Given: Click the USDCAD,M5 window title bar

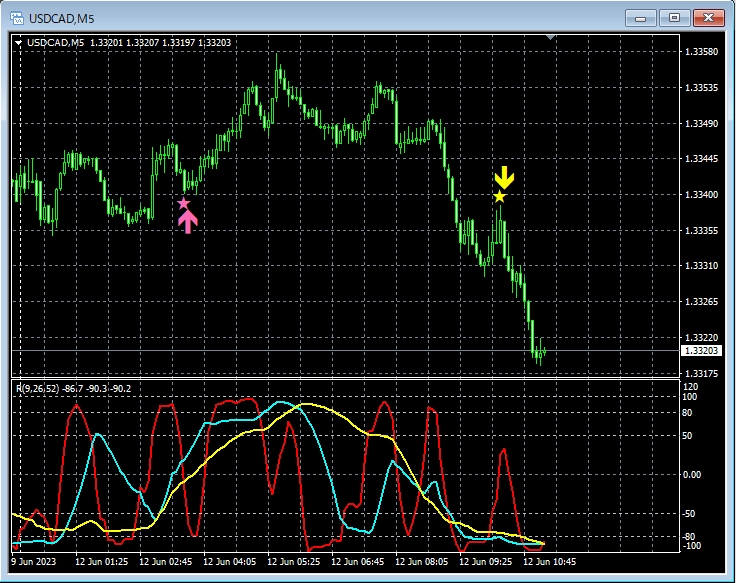Looking at the screenshot, I should (300, 17).
